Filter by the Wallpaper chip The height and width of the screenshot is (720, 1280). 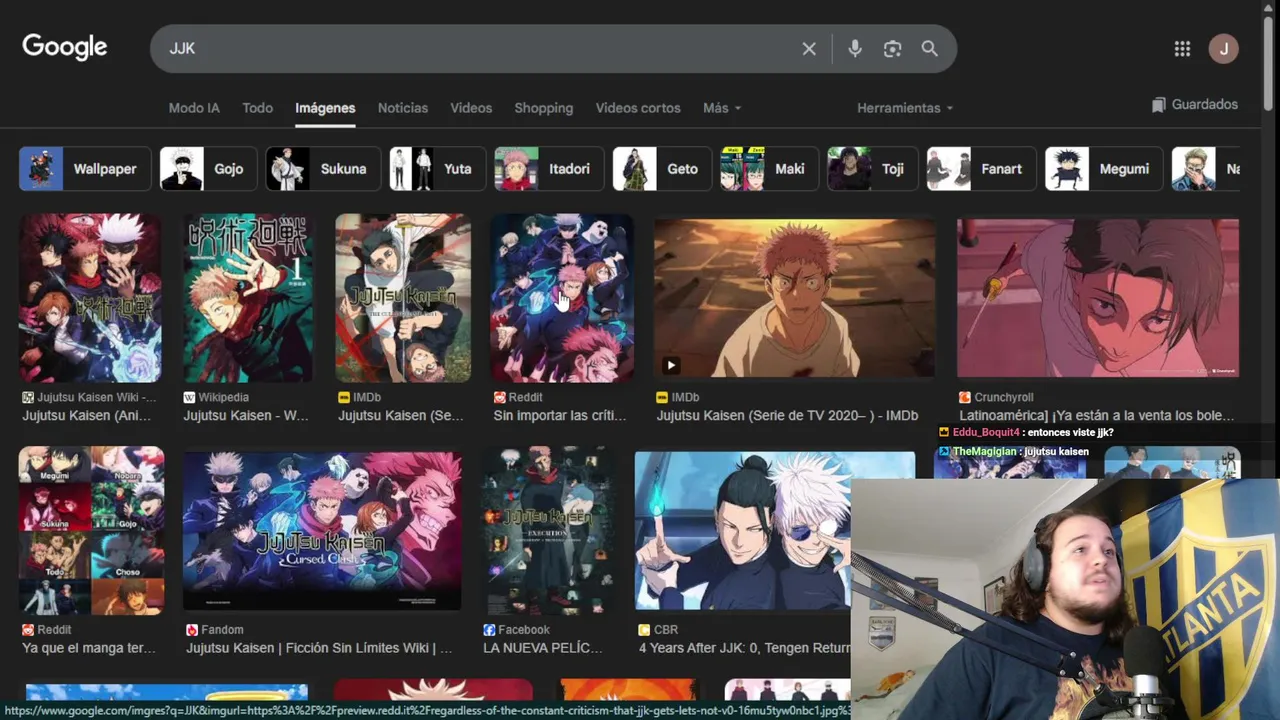(85, 169)
